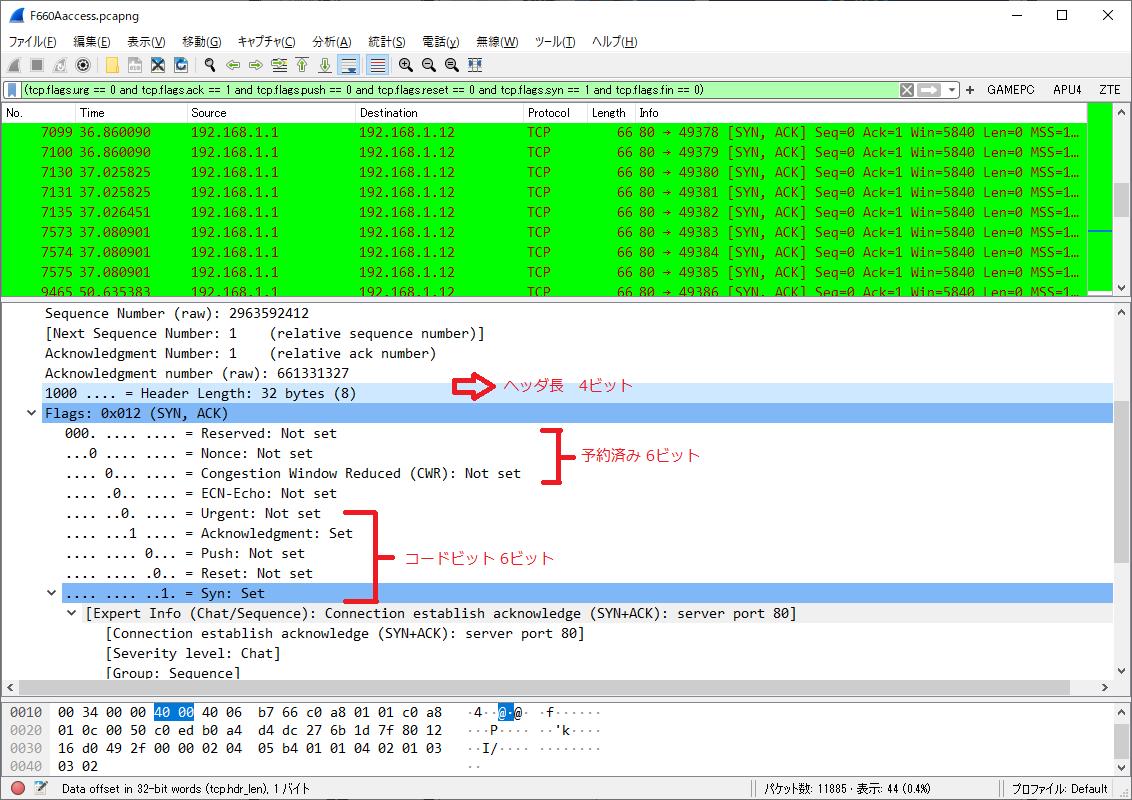Select the Severity level: Chat line
This screenshot has height=800, width=1132.
click(193, 653)
